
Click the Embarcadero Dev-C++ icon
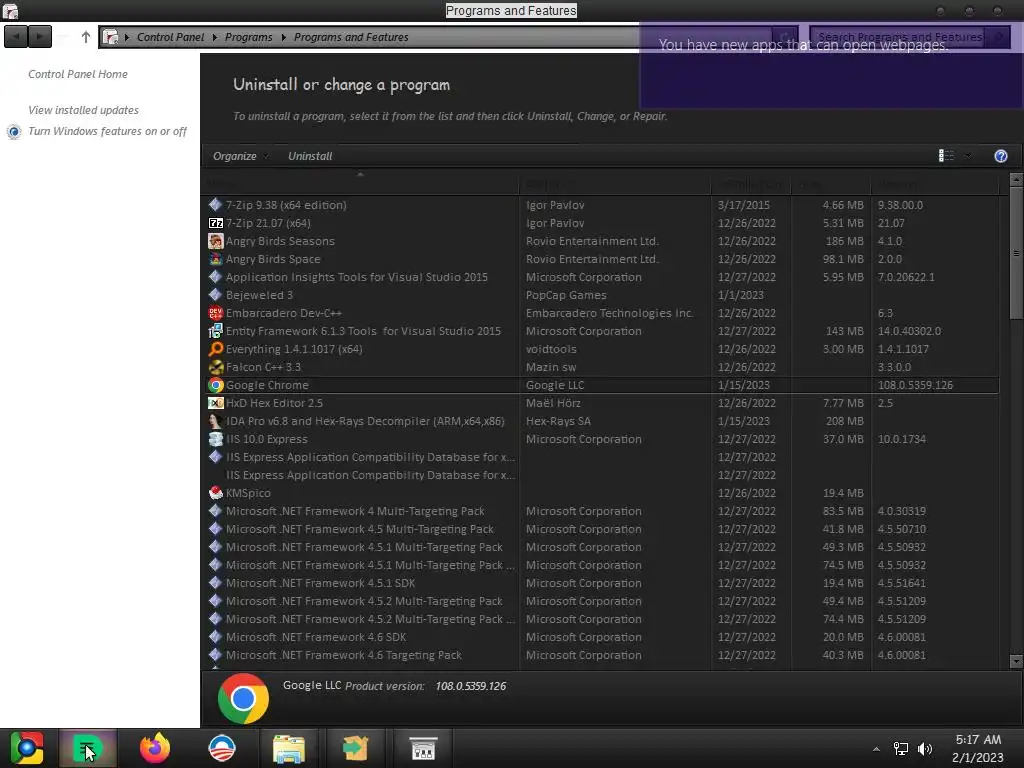point(216,313)
